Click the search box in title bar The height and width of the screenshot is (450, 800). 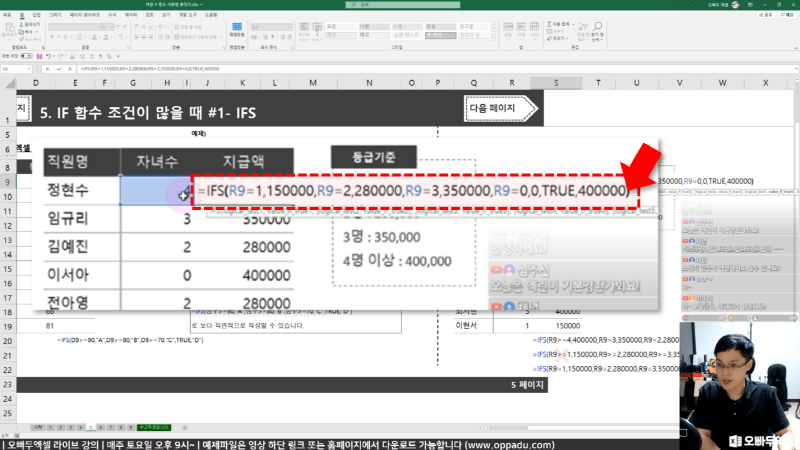(x=403, y=5)
